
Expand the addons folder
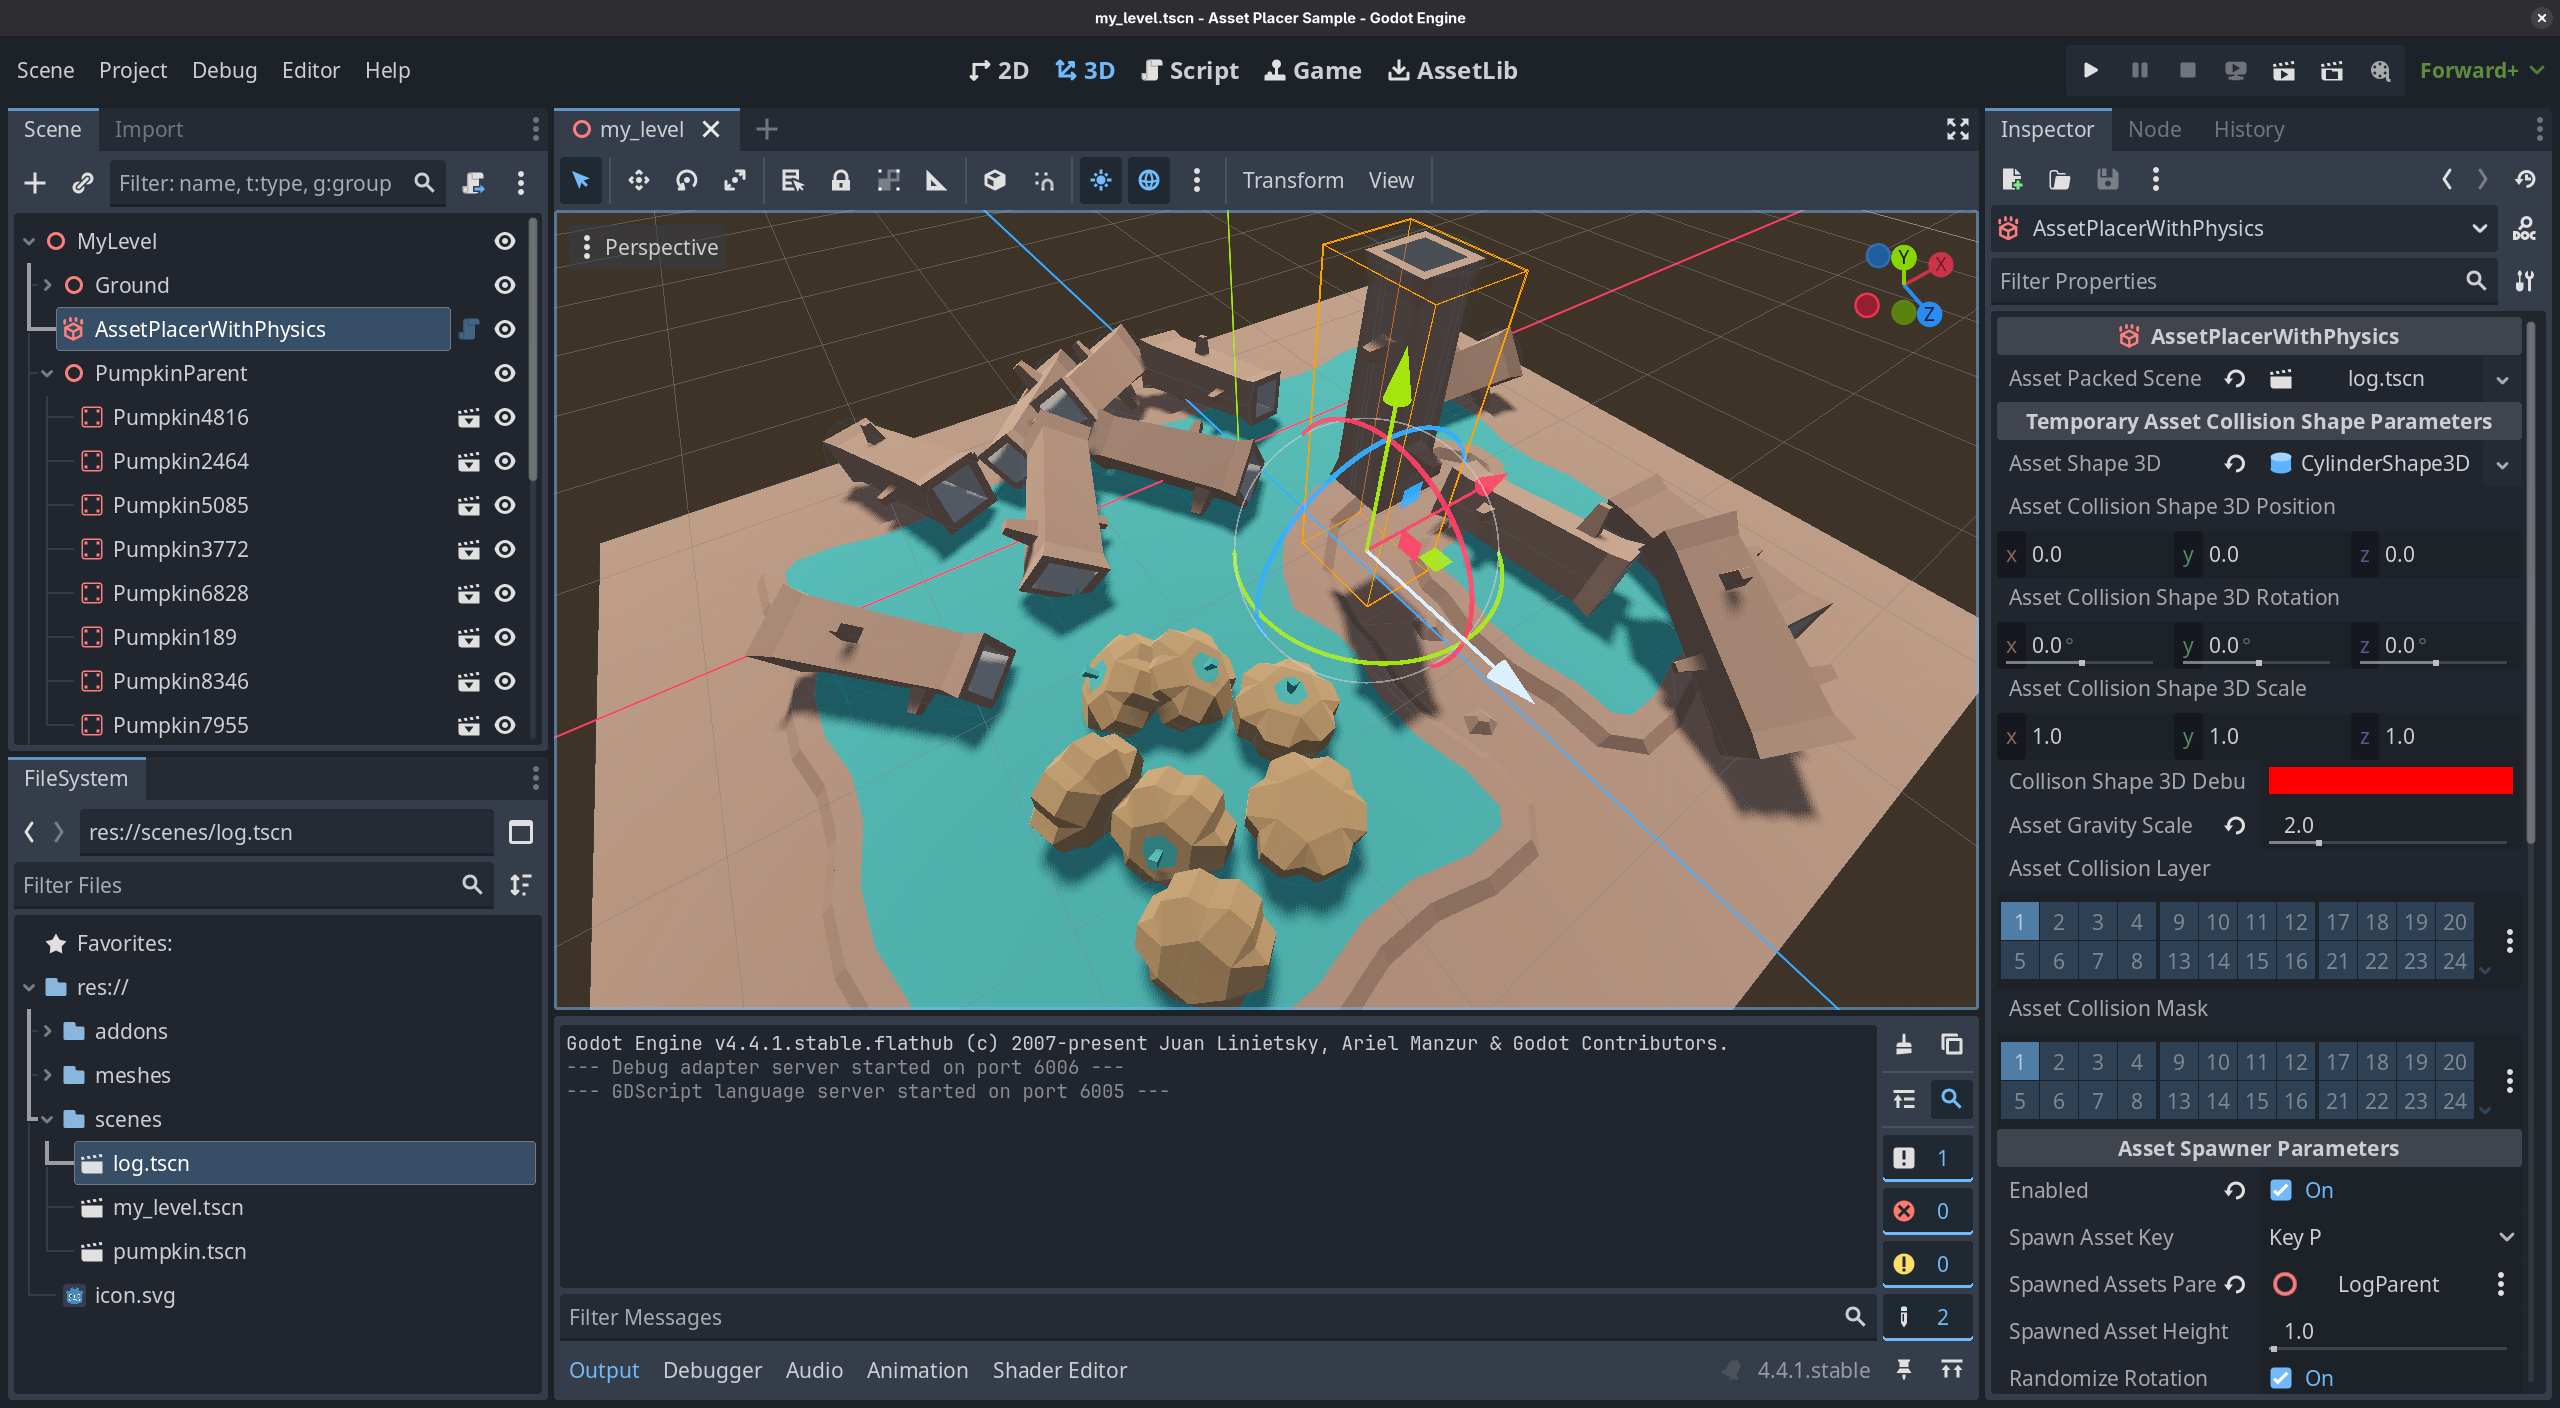[x=47, y=1031]
